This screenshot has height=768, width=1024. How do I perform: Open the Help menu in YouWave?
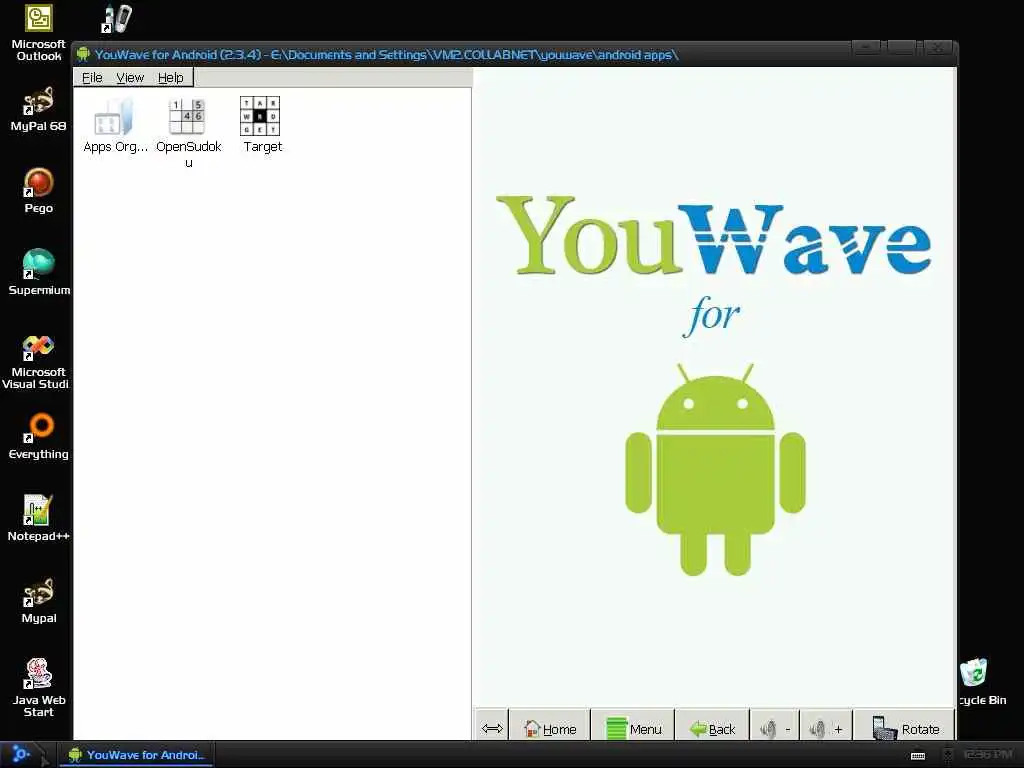(x=170, y=78)
